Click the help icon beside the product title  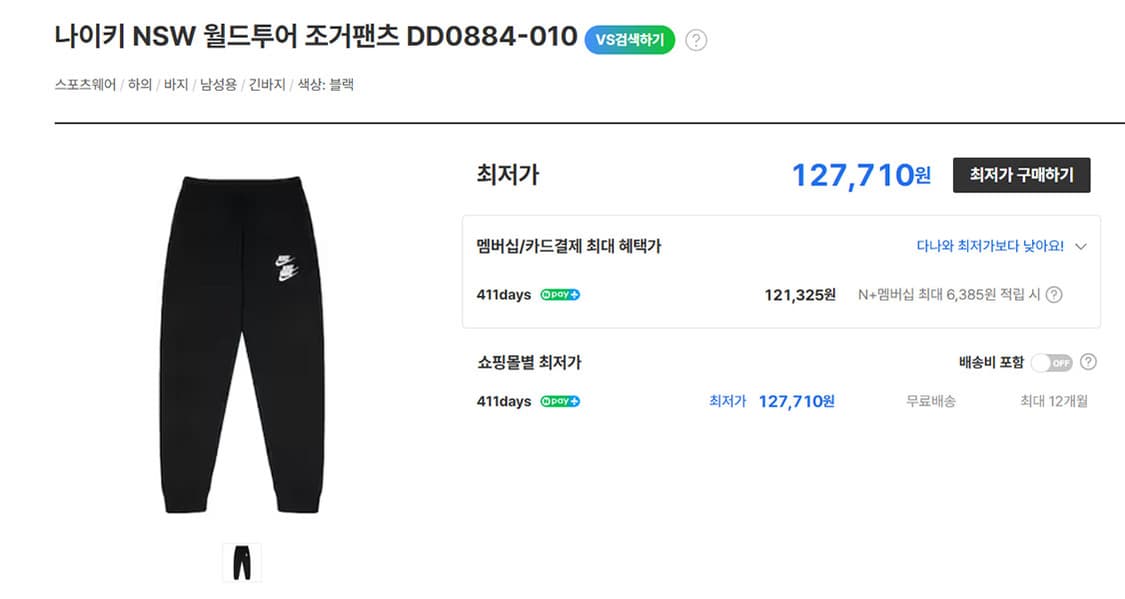point(697,39)
